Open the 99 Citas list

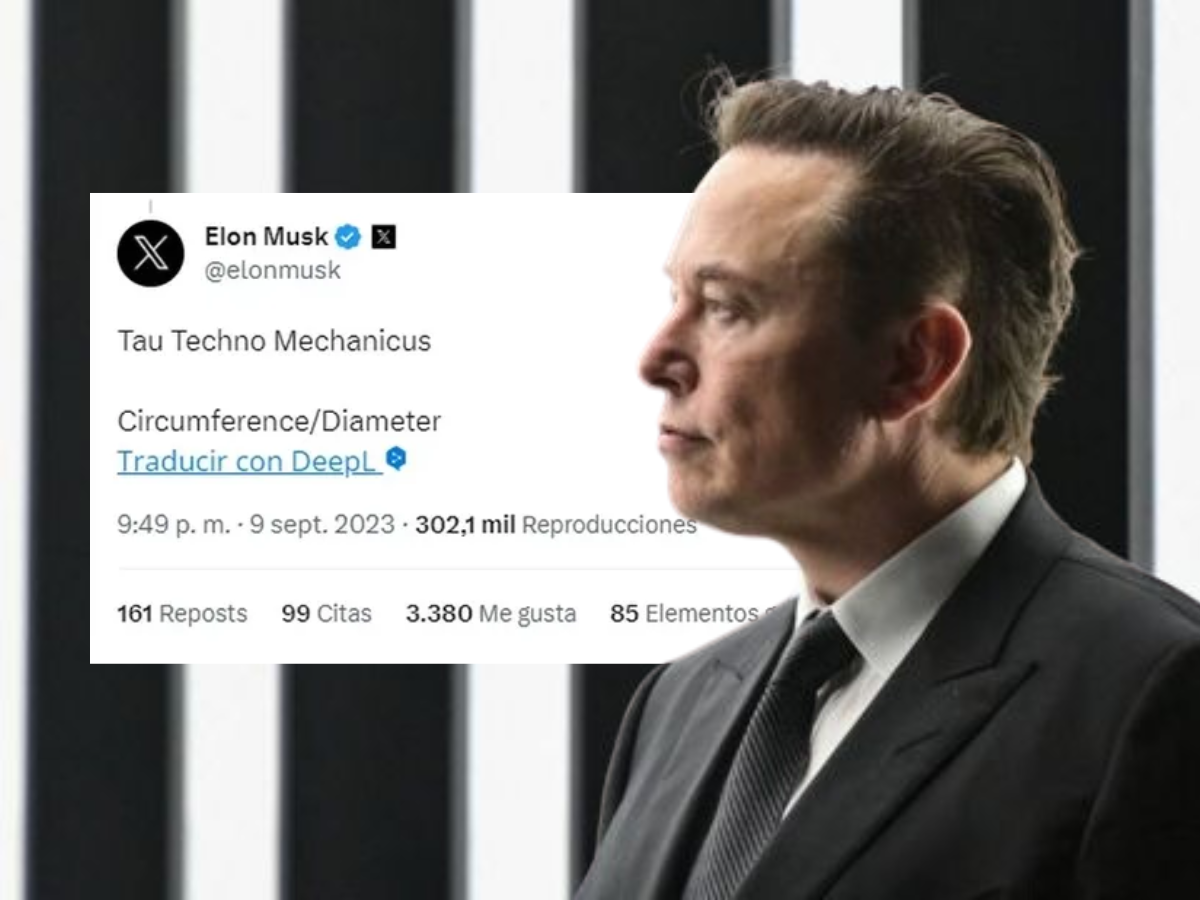tap(326, 613)
